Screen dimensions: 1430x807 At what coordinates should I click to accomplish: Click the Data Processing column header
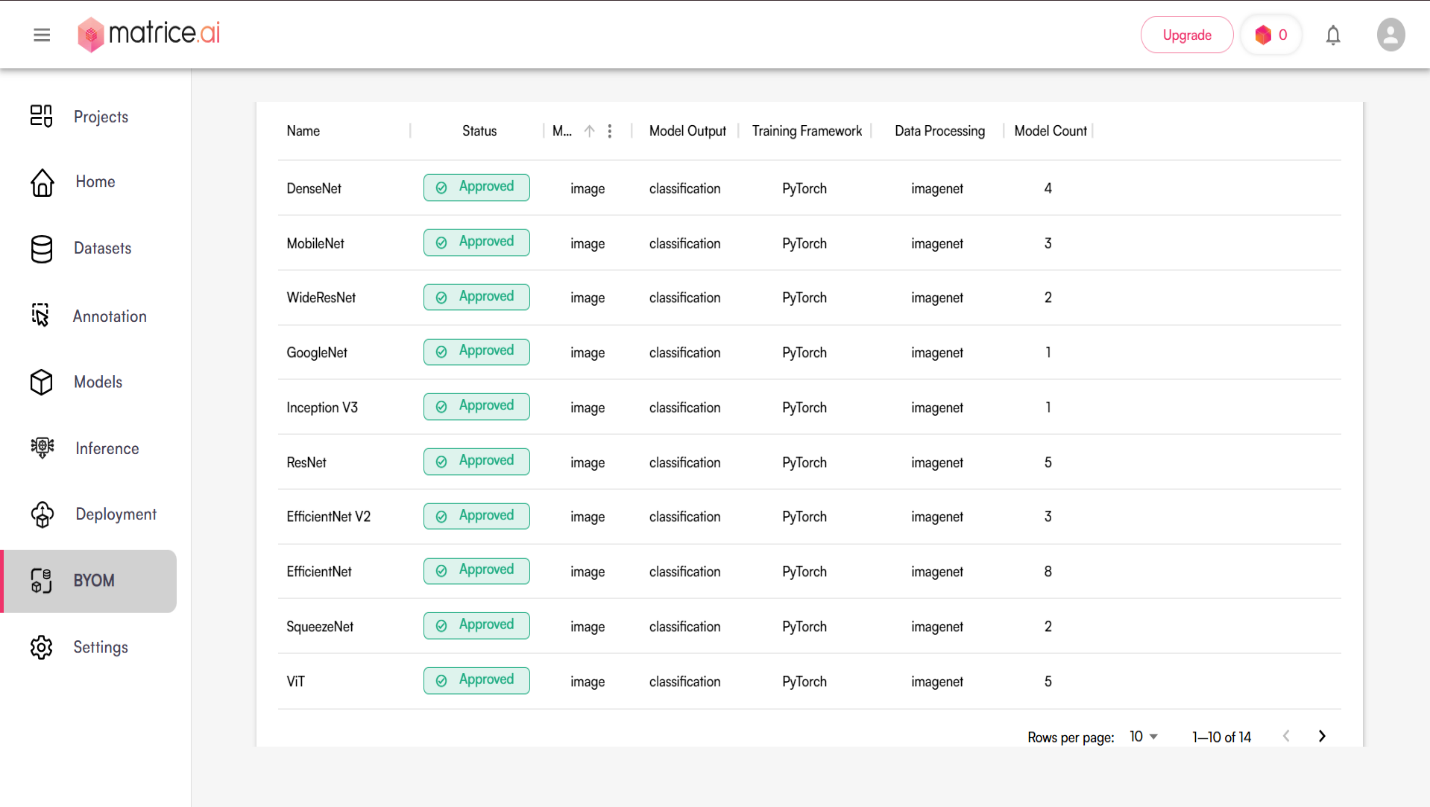(939, 131)
